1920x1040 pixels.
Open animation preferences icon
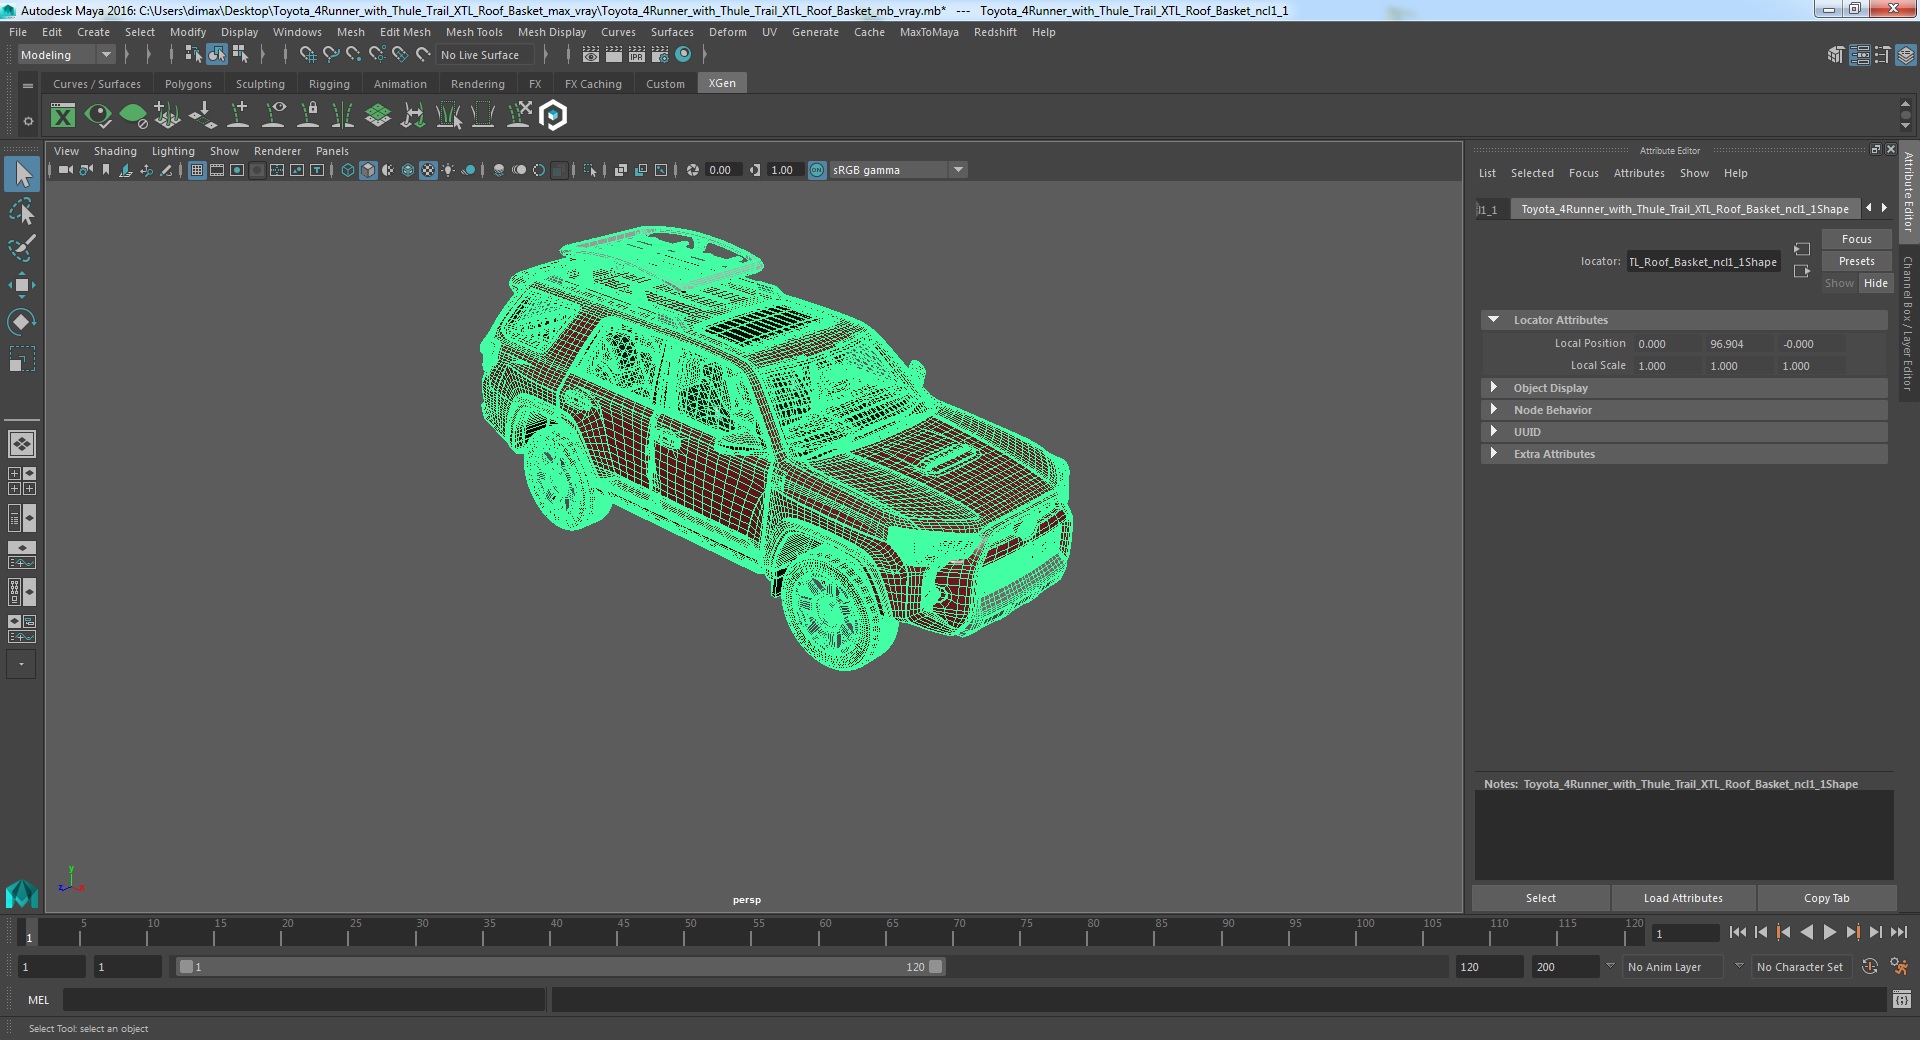pos(1899,967)
